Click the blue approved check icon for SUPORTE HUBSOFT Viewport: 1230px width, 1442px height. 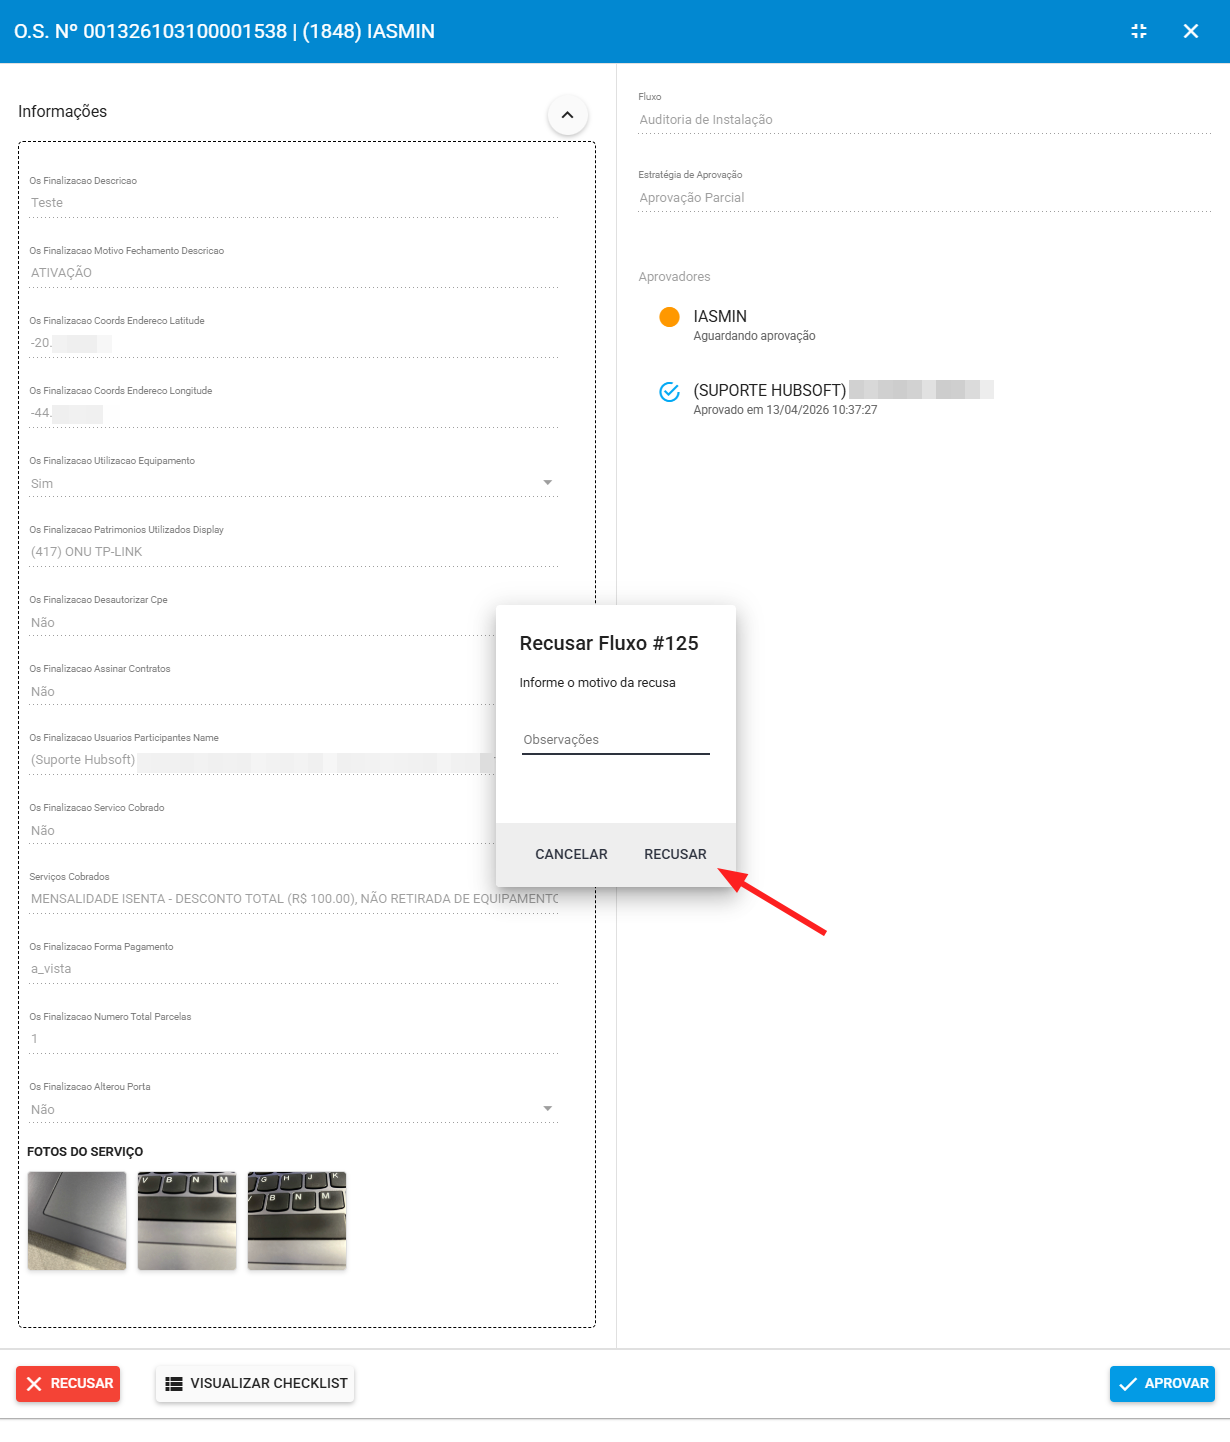(x=669, y=392)
